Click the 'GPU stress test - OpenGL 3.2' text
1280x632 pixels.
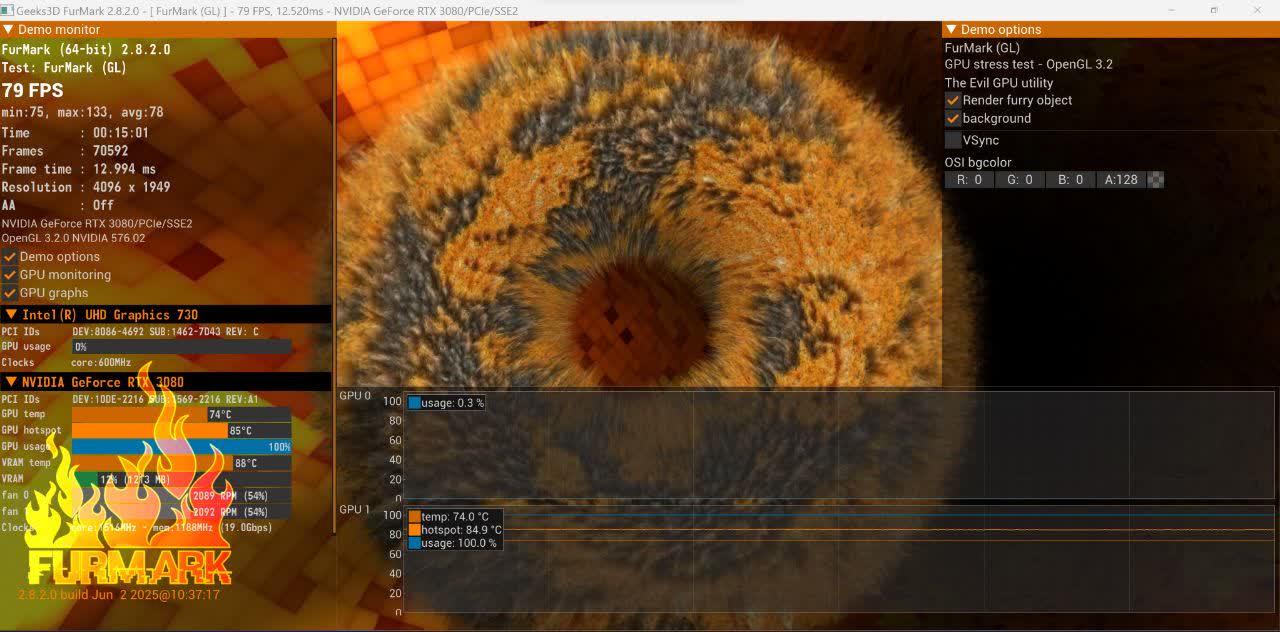click(1029, 64)
